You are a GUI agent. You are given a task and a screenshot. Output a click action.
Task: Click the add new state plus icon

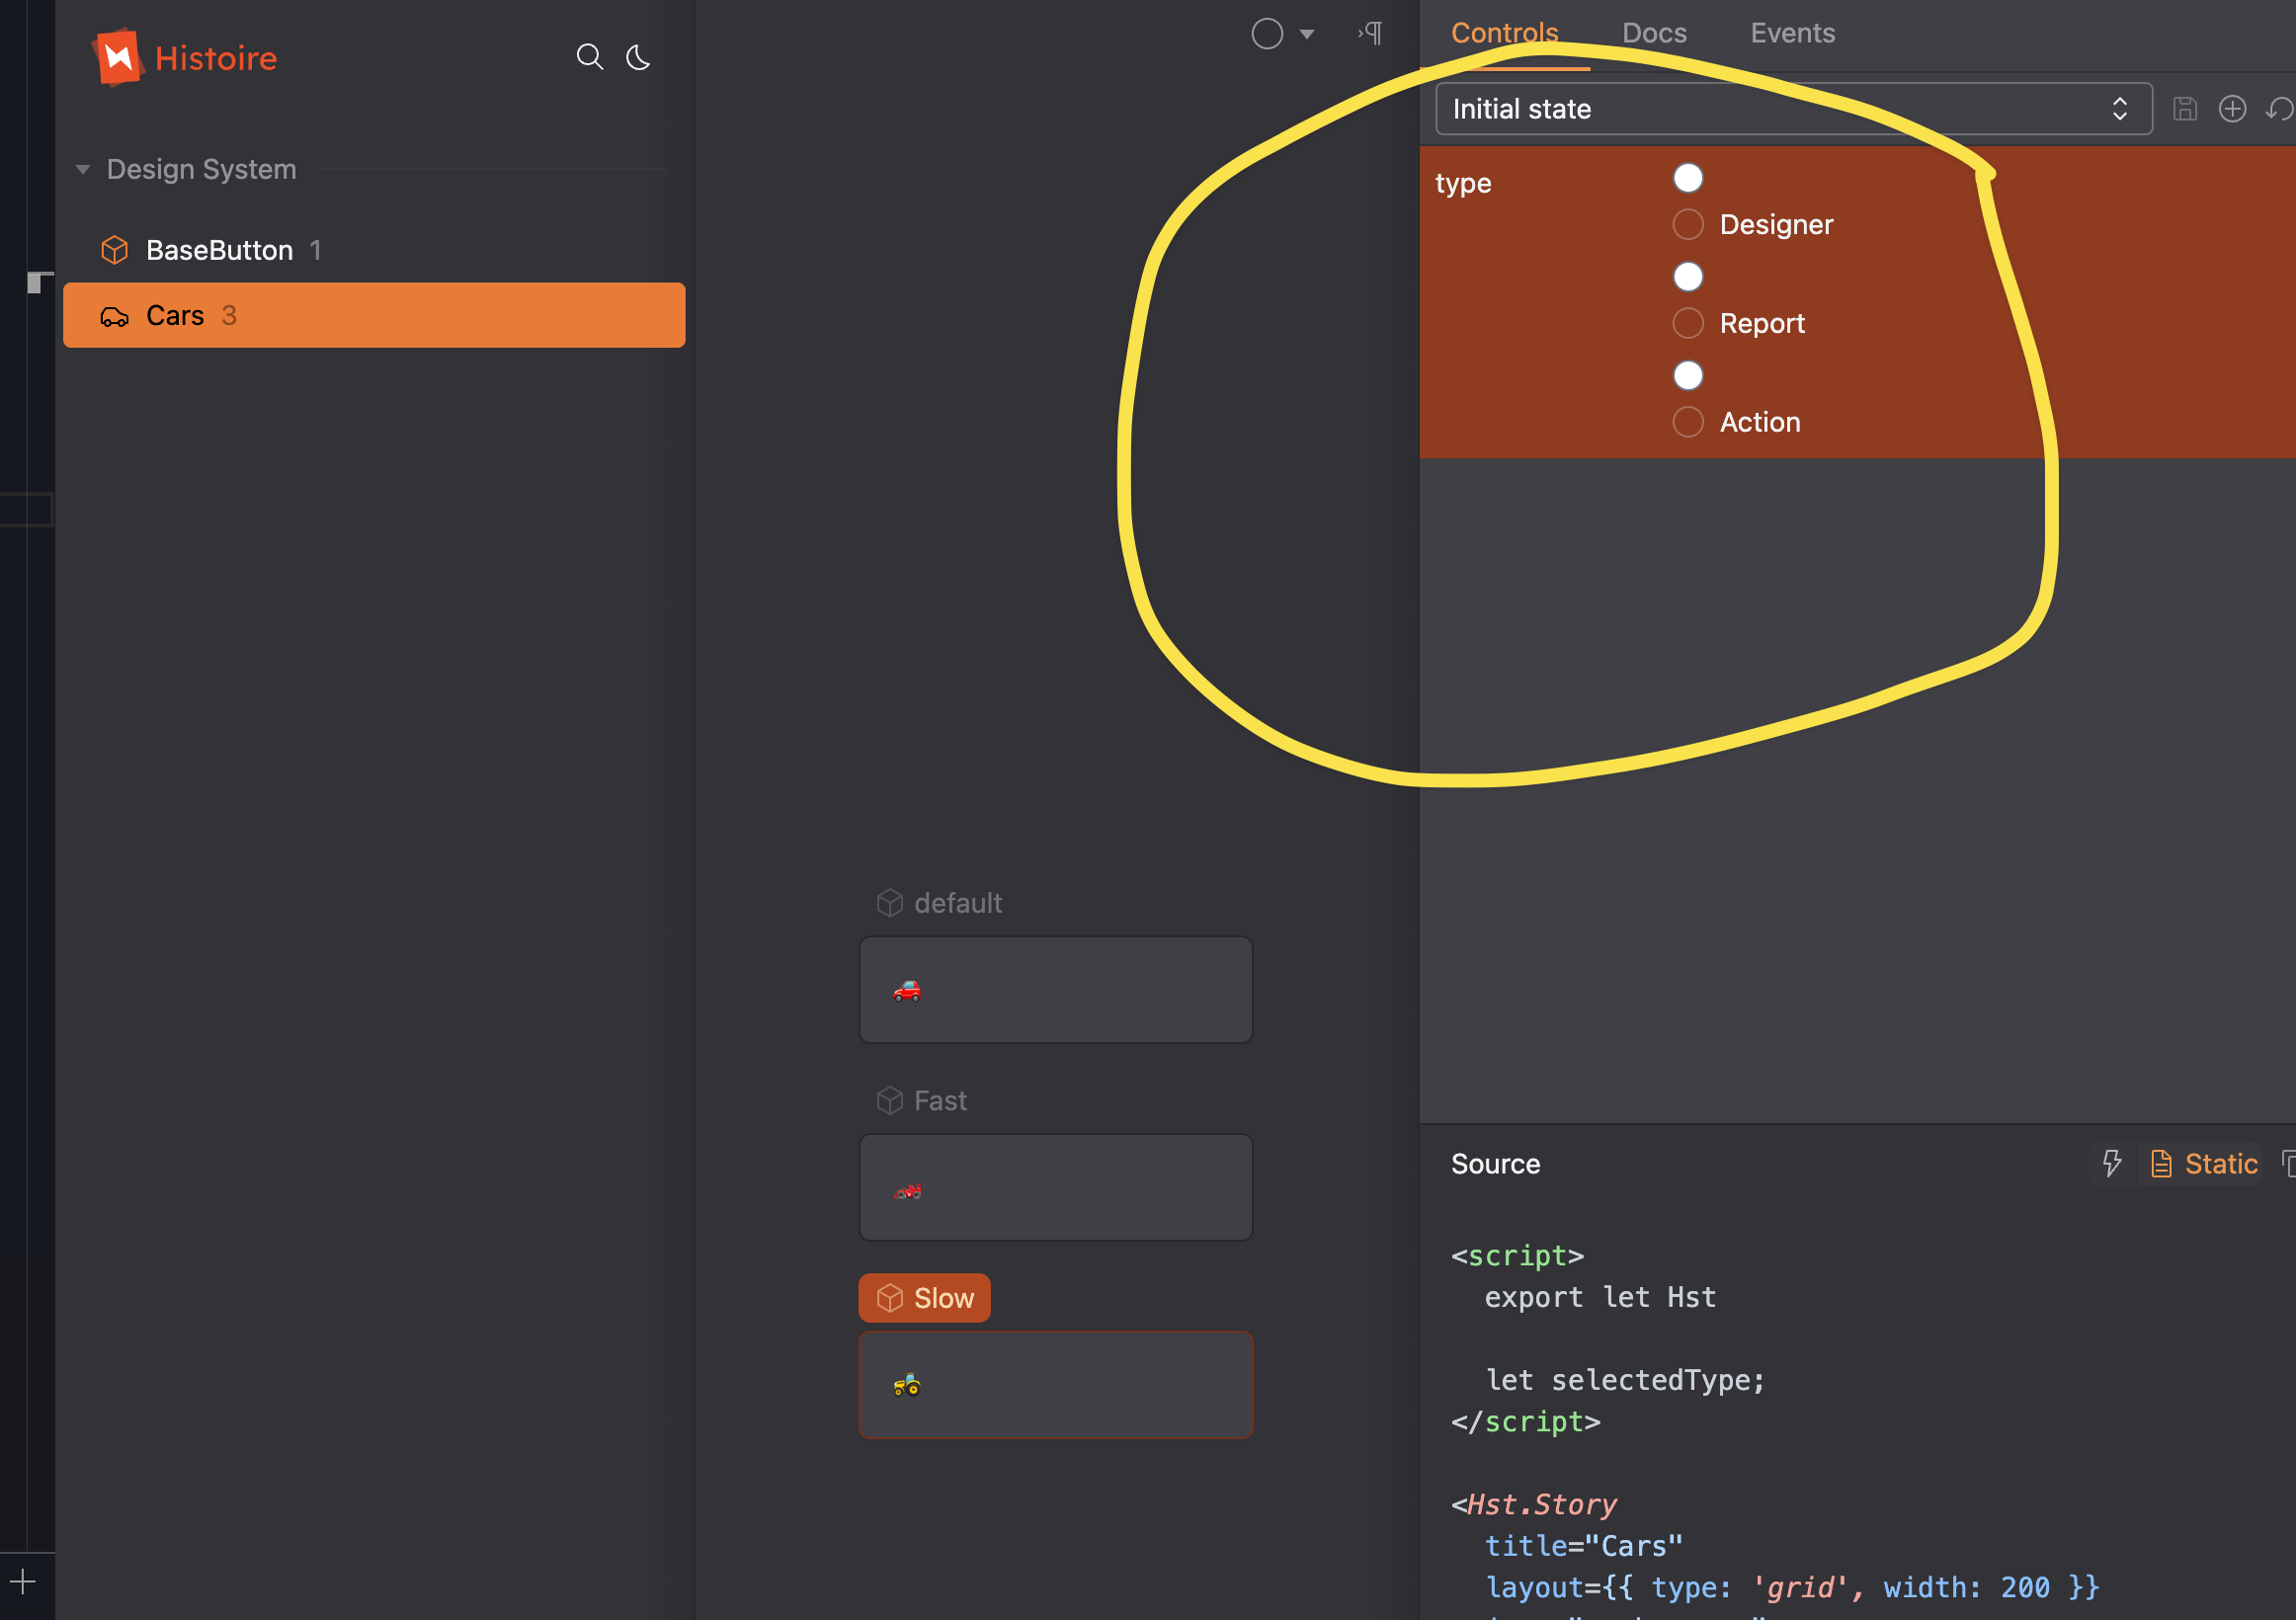click(x=2232, y=109)
